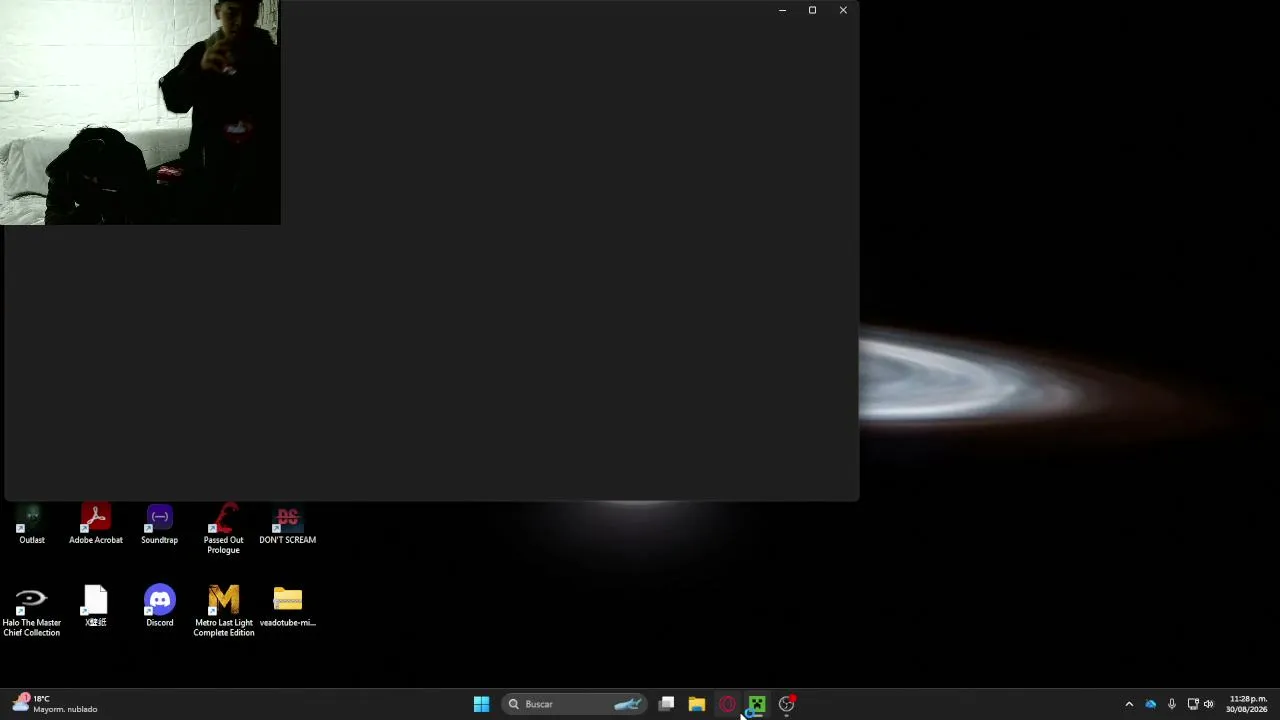Open Task View on the taskbar
This screenshot has height=720, width=1280.
[x=666, y=704]
